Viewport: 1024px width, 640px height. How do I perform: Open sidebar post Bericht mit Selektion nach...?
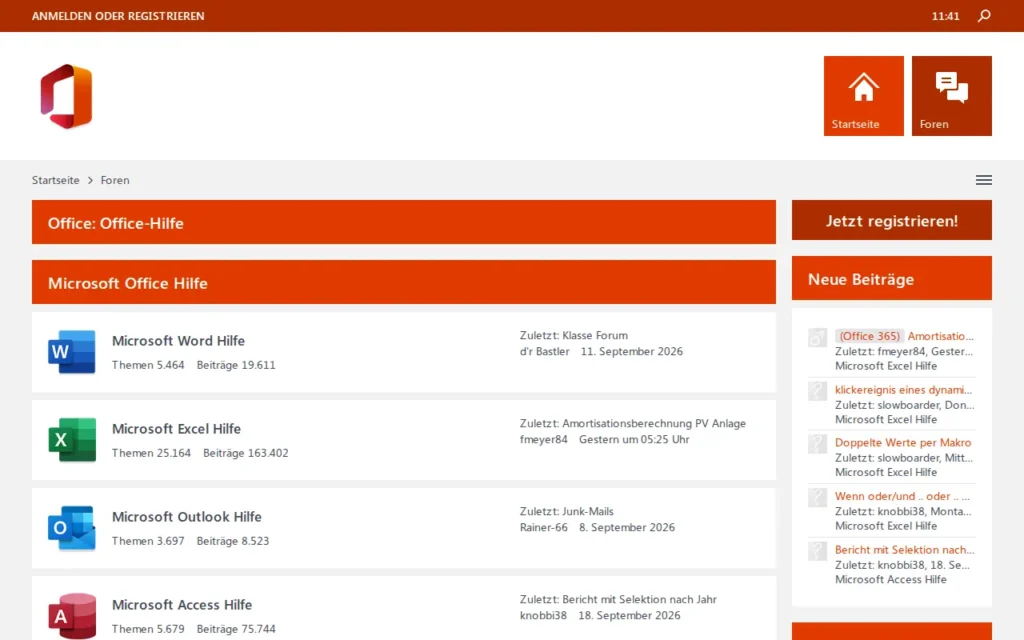[x=904, y=550]
